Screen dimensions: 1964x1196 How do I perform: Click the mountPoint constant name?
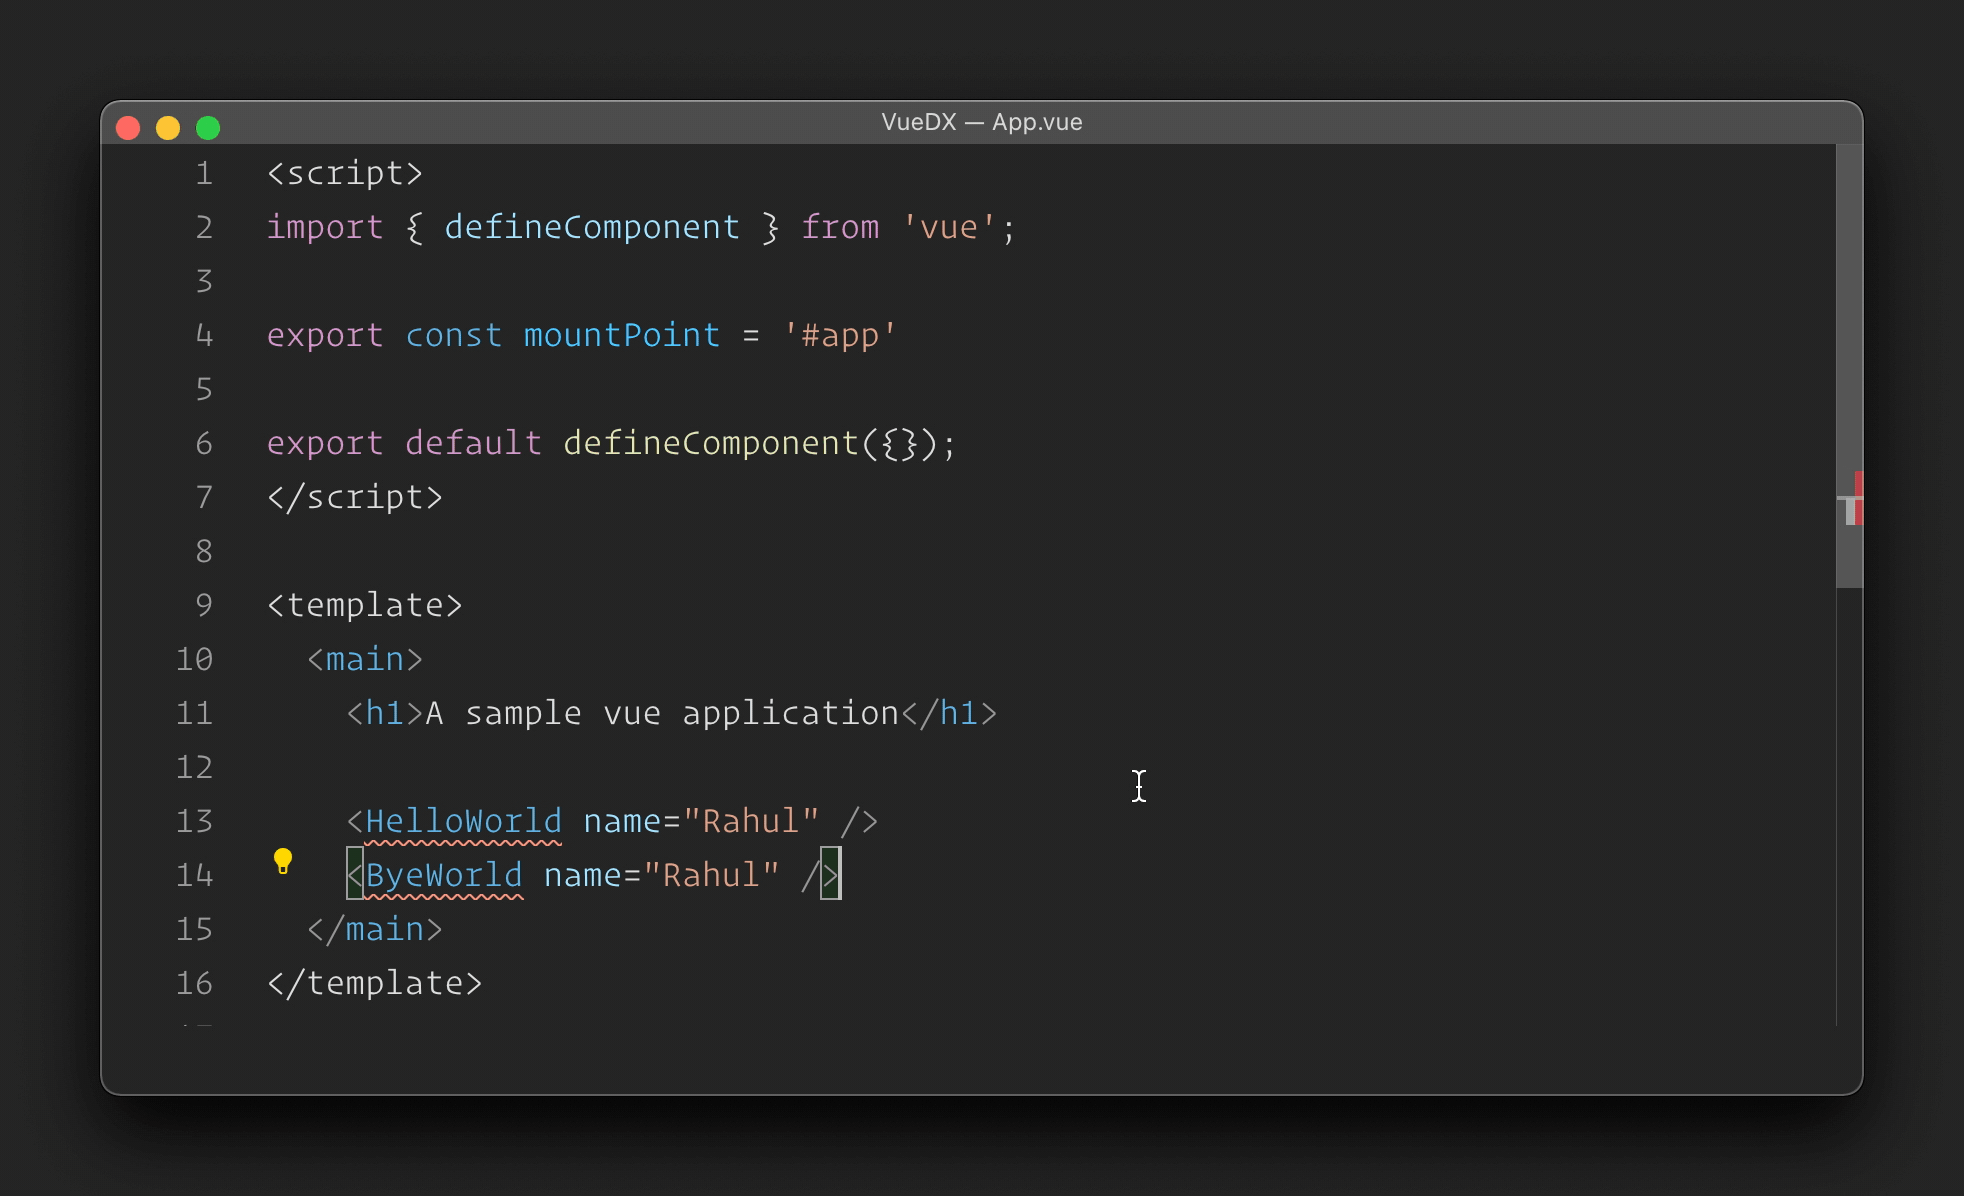click(x=621, y=335)
